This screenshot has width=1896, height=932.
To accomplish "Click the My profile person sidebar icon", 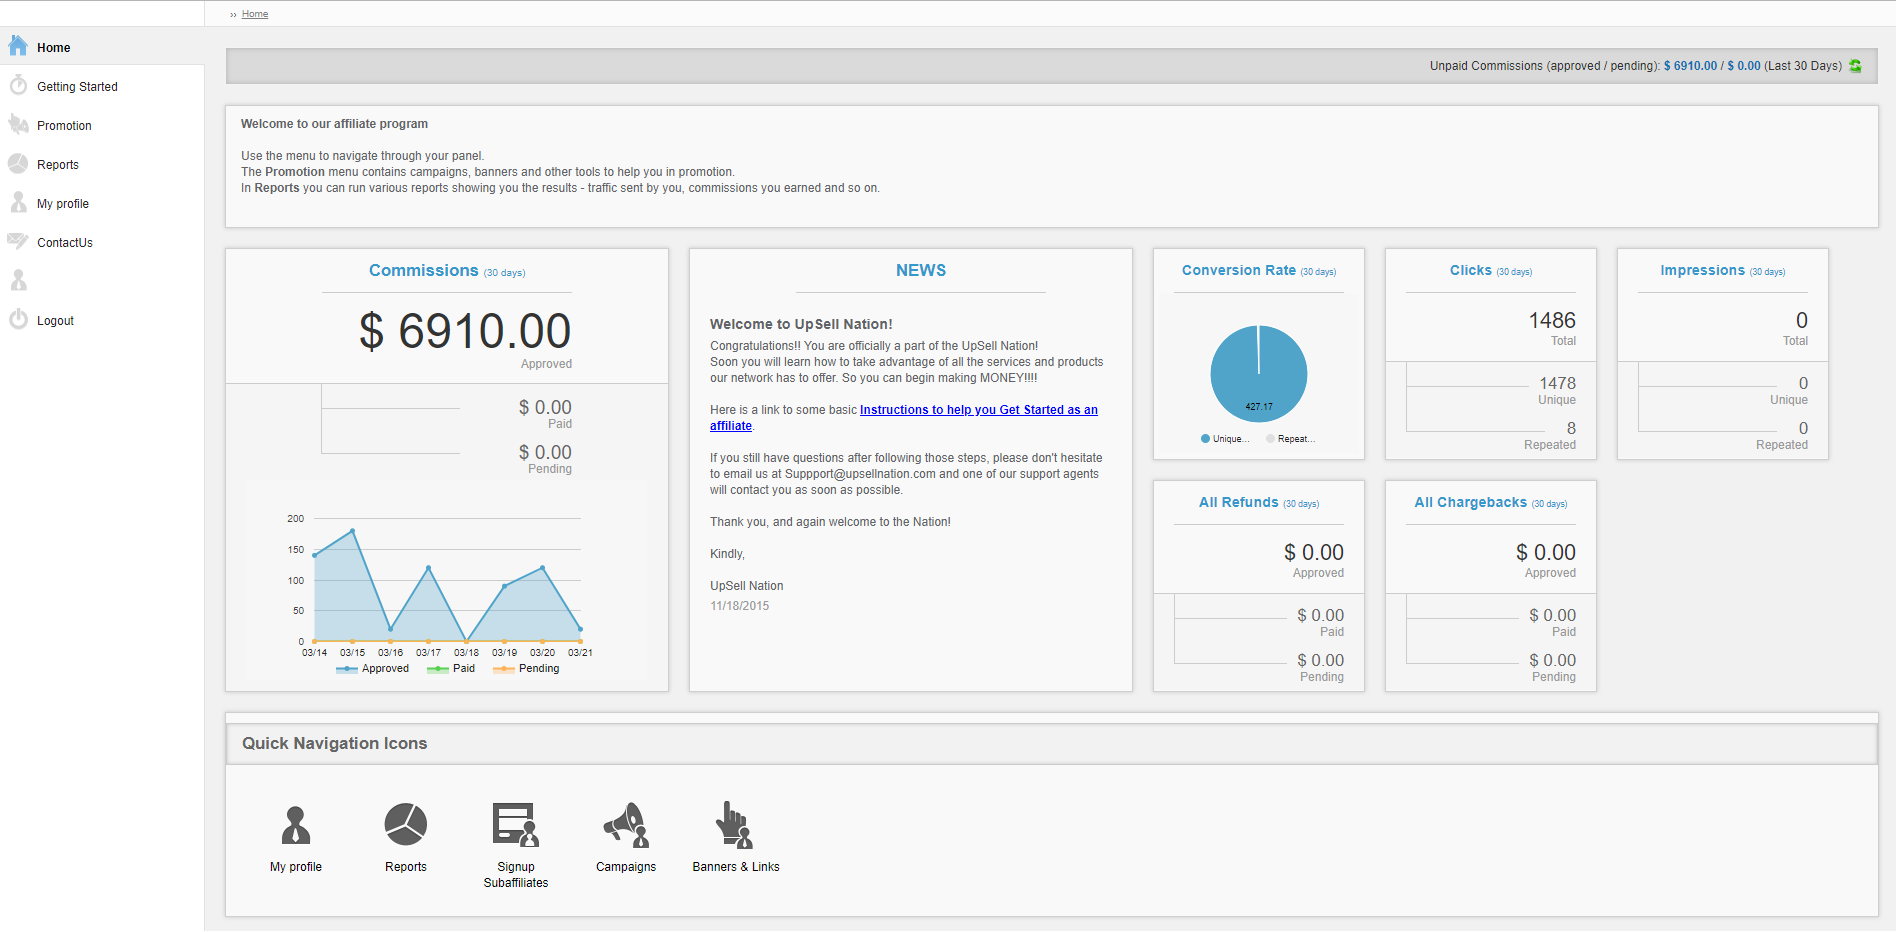I will coord(18,202).
